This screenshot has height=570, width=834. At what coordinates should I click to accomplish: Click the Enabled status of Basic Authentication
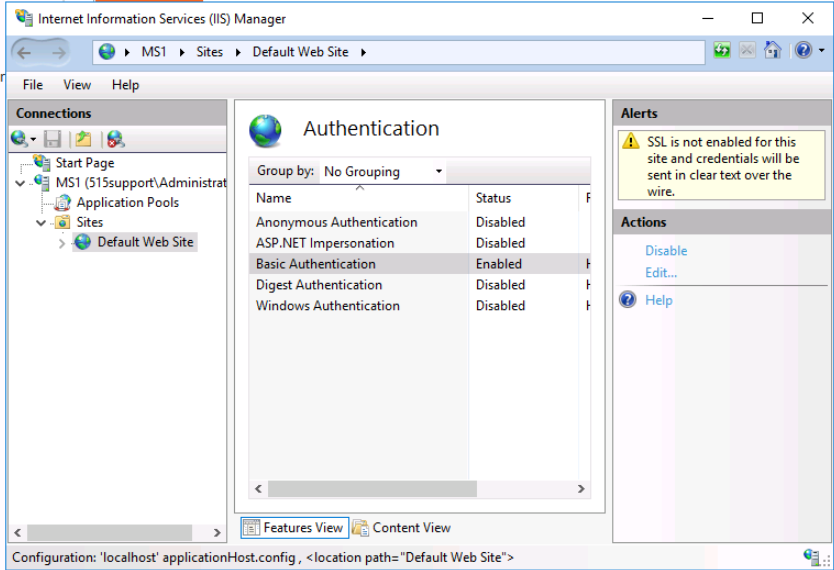click(x=498, y=264)
